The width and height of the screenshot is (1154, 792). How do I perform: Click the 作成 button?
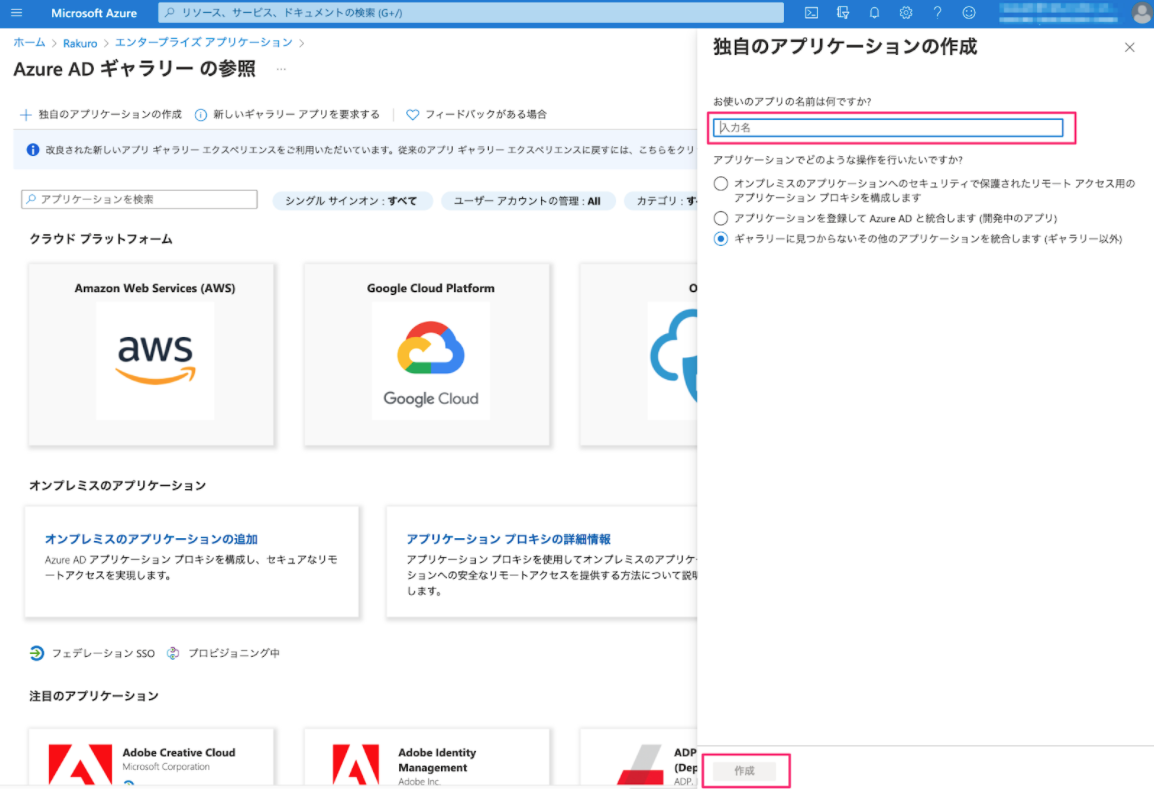coord(744,771)
